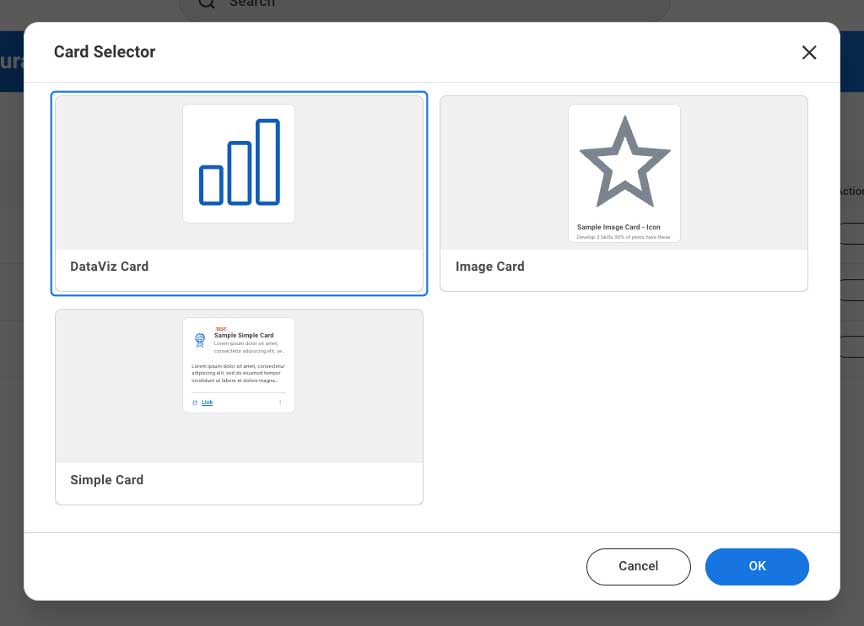This screenshot has width=864, height=626.
Task: Click the bar chart icon on DataViz Card
Action: coord(238,163)
